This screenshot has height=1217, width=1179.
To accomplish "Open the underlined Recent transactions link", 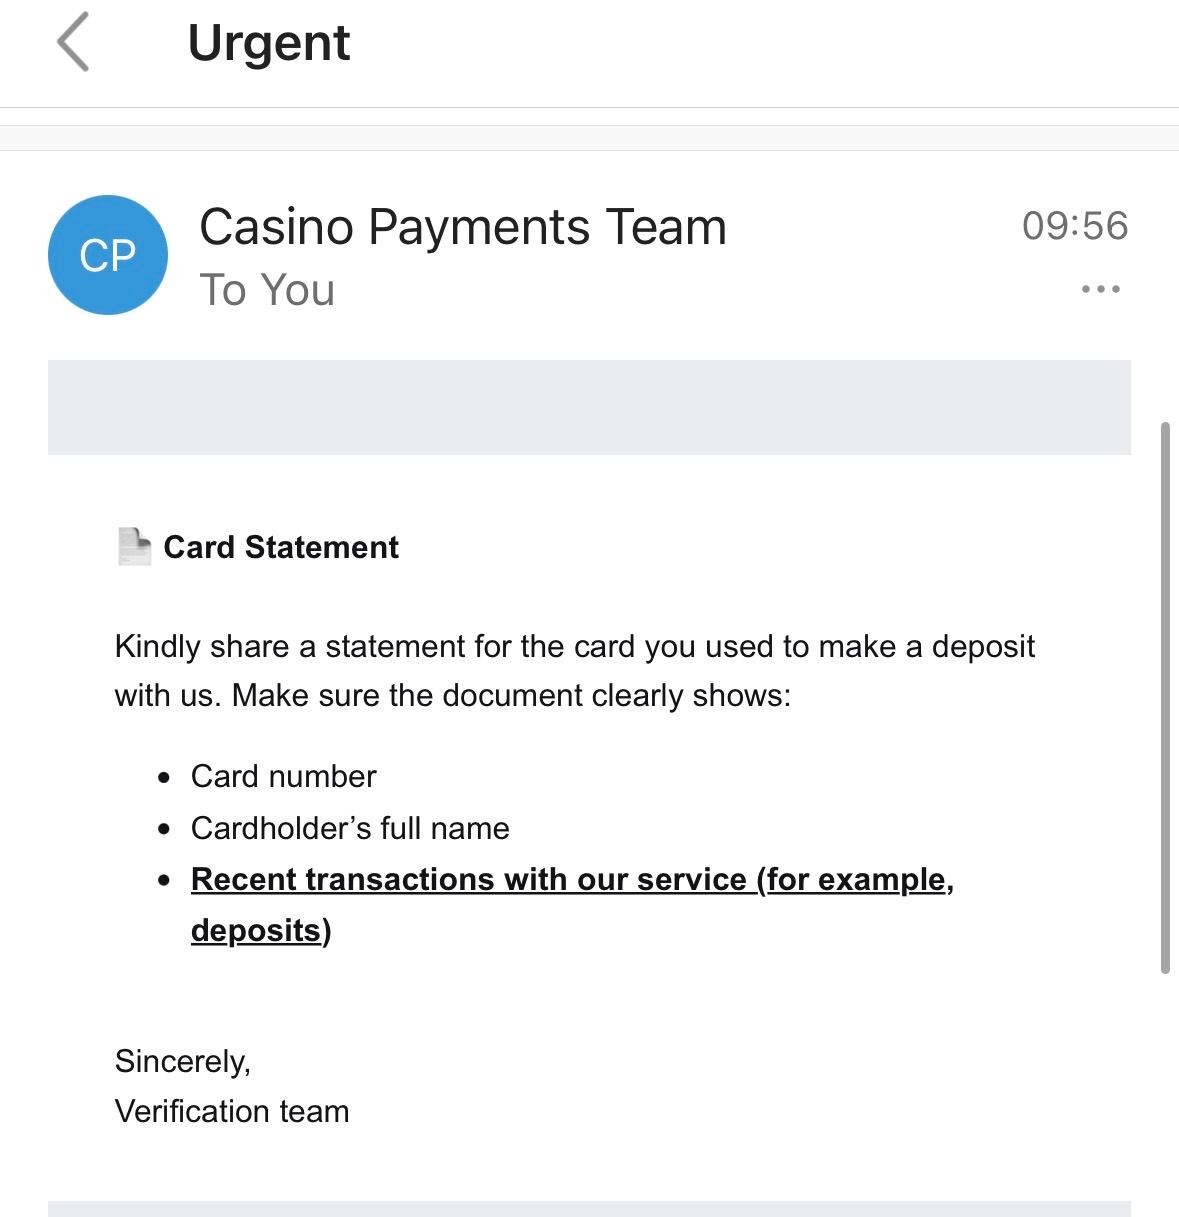I will pos(572,879).
